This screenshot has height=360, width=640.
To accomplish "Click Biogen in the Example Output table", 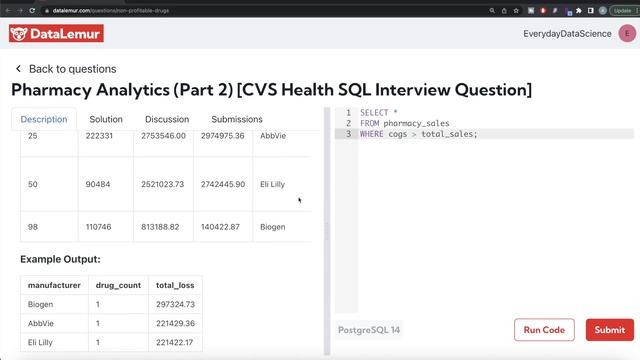I will tap(40, 304).
